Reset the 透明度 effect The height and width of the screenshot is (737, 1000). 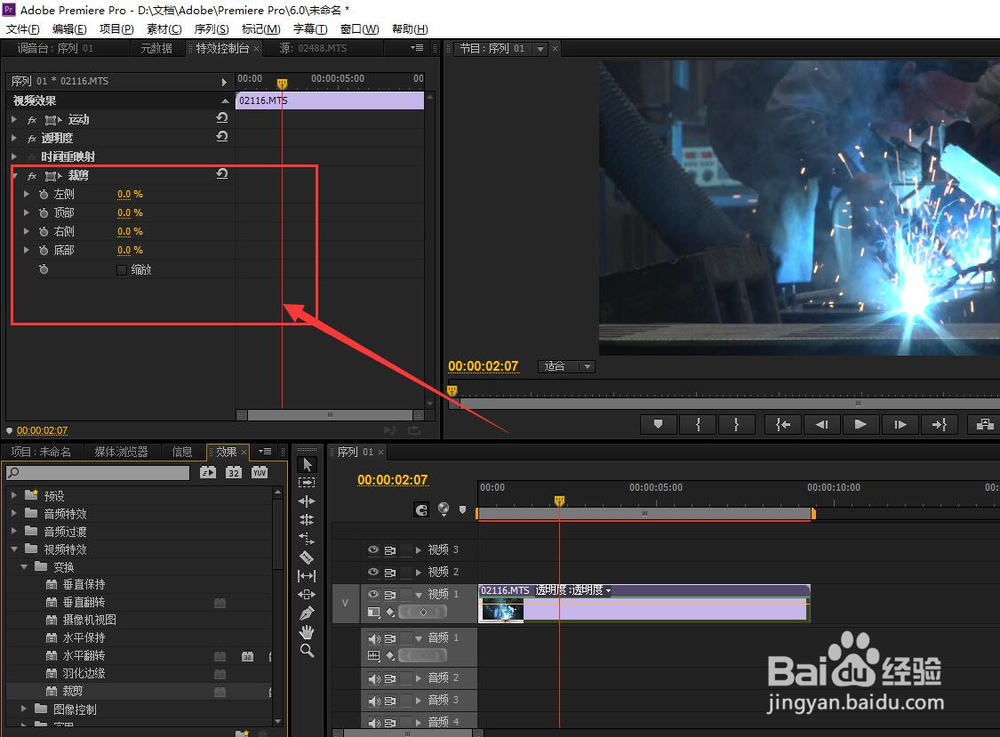click(x=222, y=136)
